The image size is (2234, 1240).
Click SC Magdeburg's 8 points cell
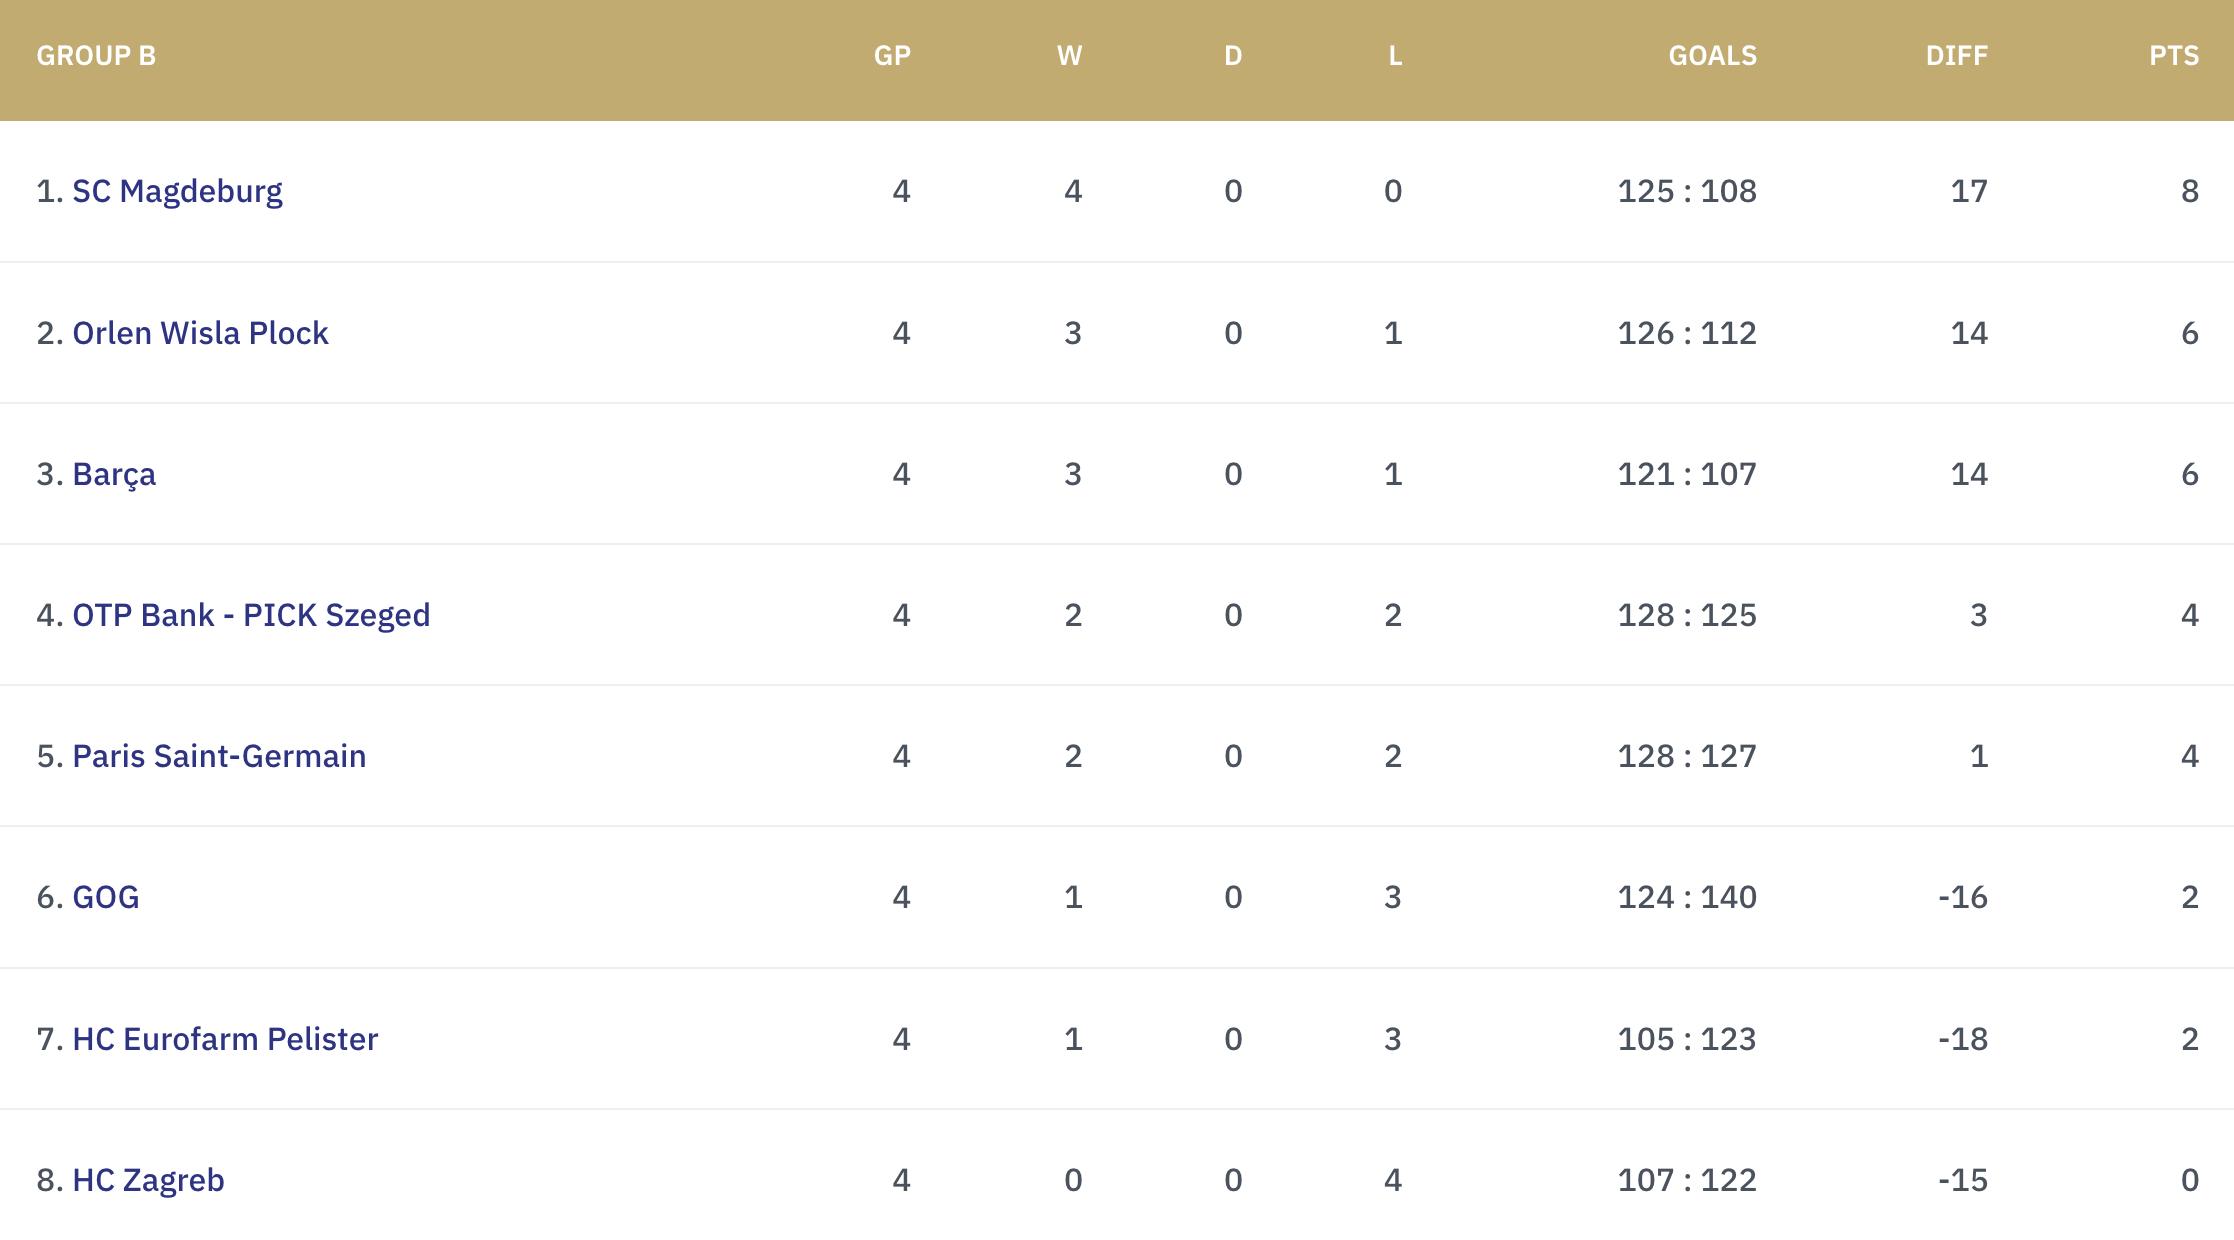point(2189,191)
